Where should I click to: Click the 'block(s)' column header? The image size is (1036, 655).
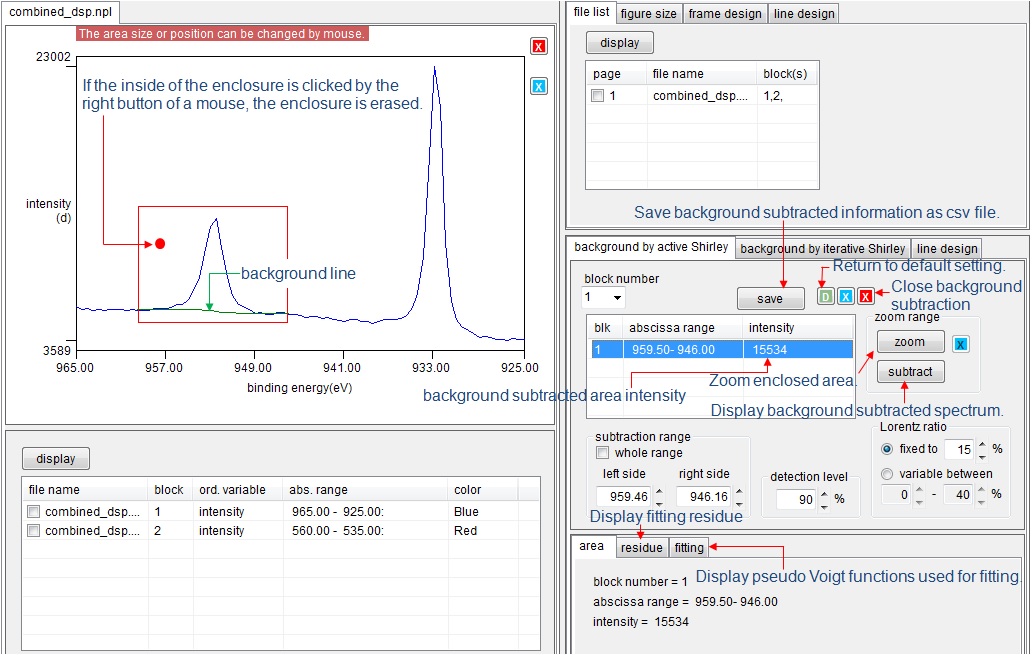pos(785,74)
